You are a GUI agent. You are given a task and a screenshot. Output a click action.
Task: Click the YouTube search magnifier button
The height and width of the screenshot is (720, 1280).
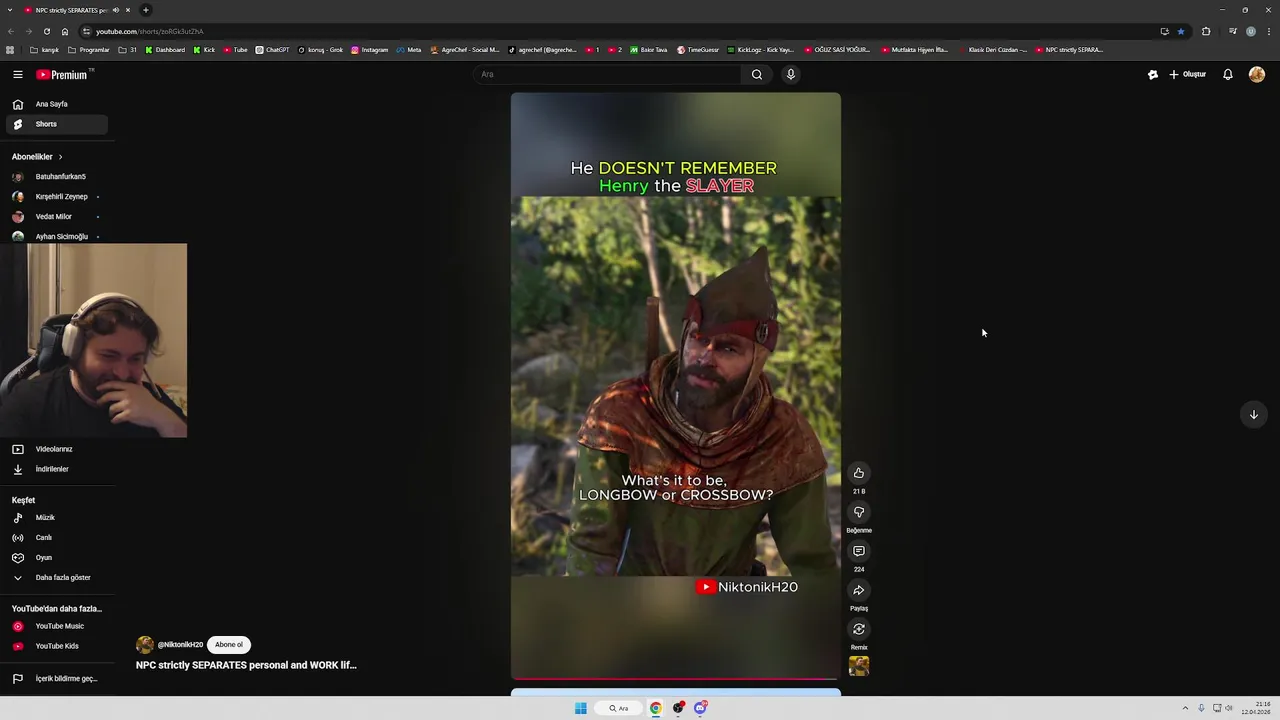(757, 74)
